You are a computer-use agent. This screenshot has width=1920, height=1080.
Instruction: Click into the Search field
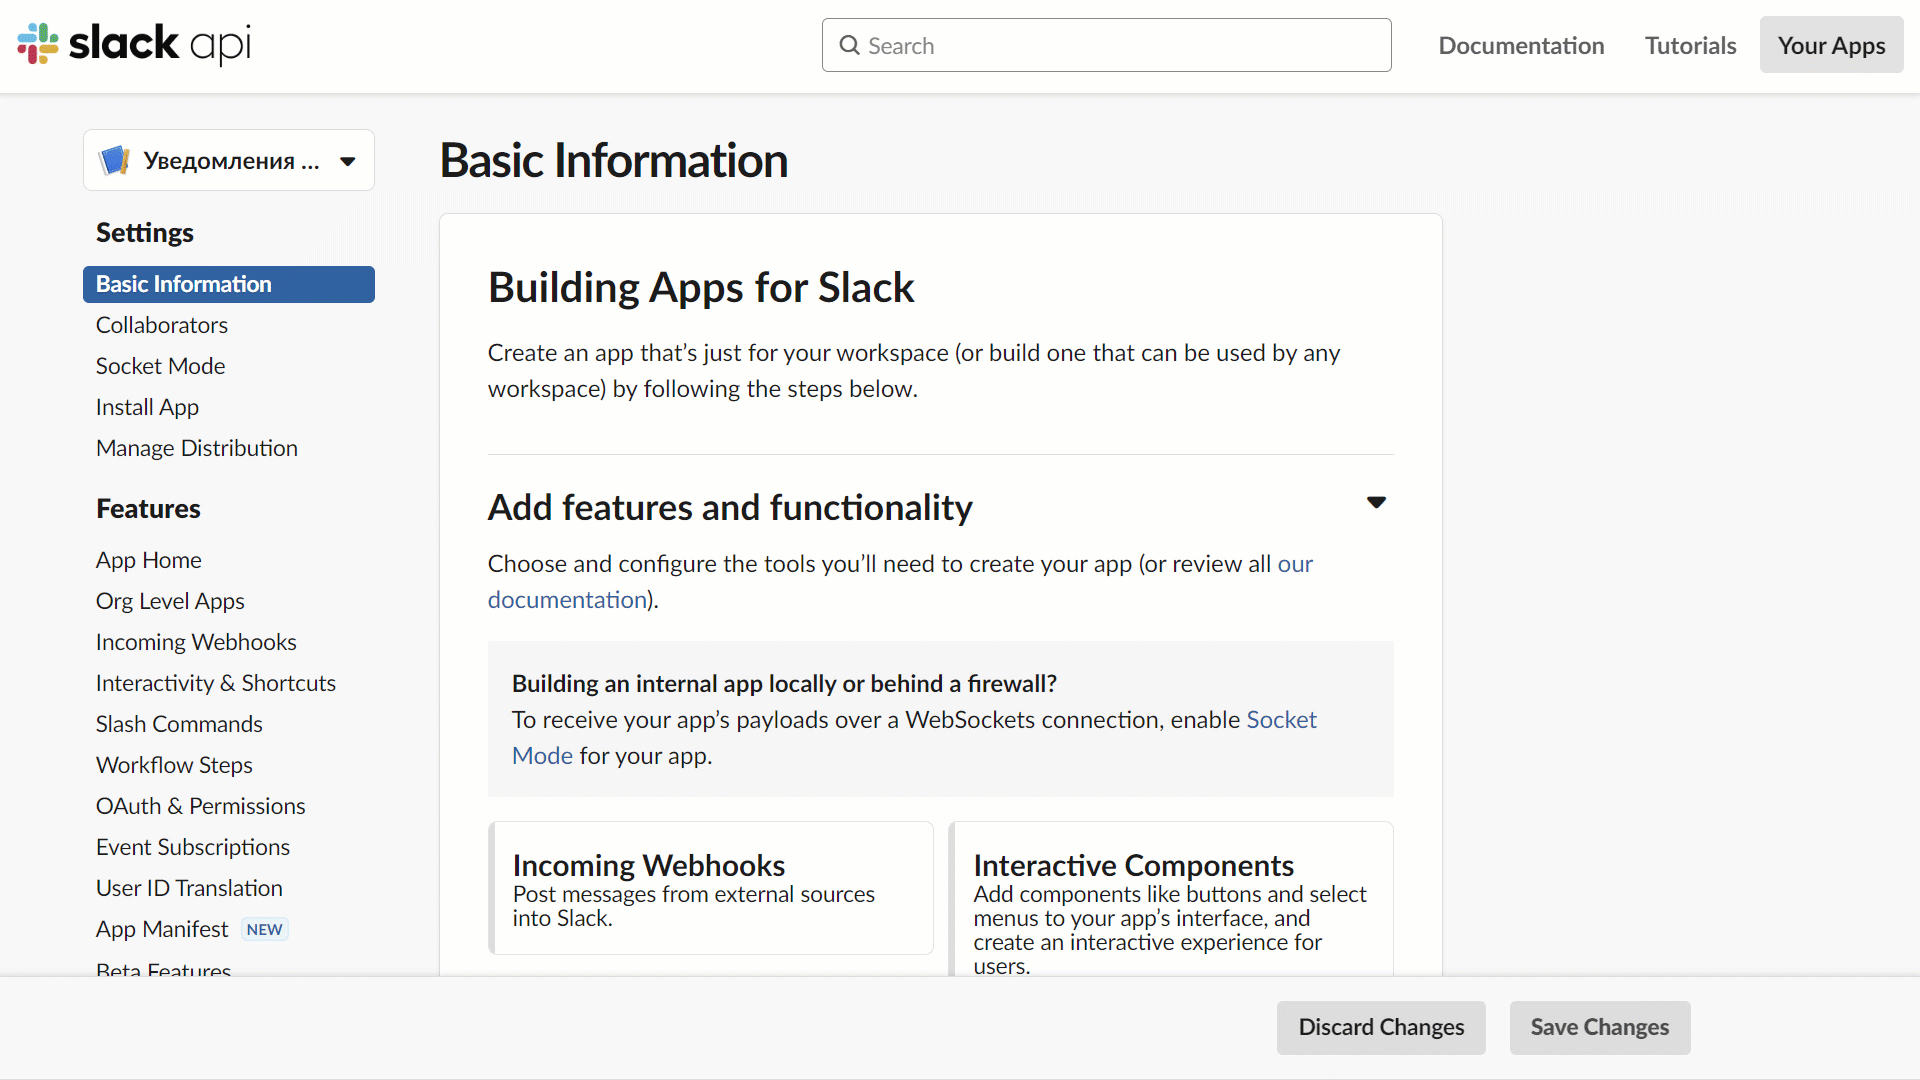point(1106,45)
